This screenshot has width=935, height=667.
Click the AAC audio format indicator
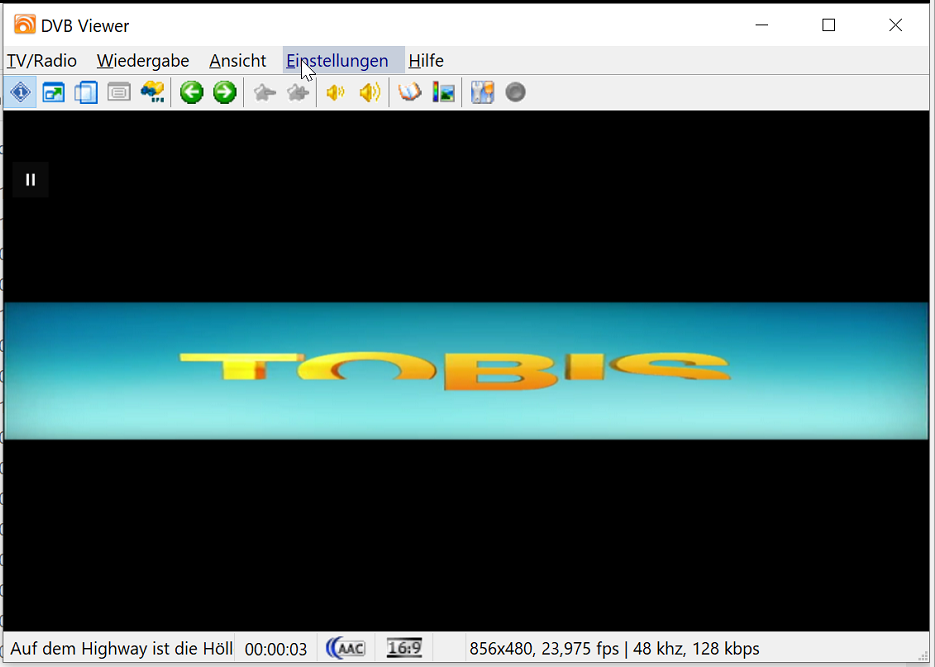(346, 649)
